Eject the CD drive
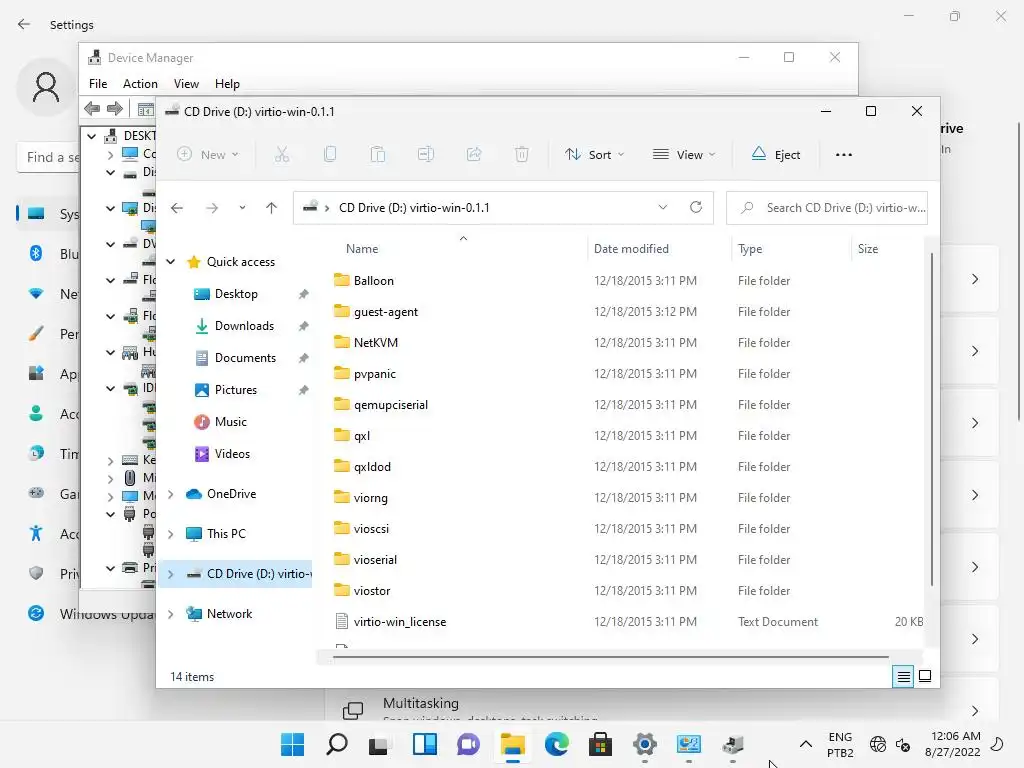This screenshot has width=1024, height=768. pos(776,155)
